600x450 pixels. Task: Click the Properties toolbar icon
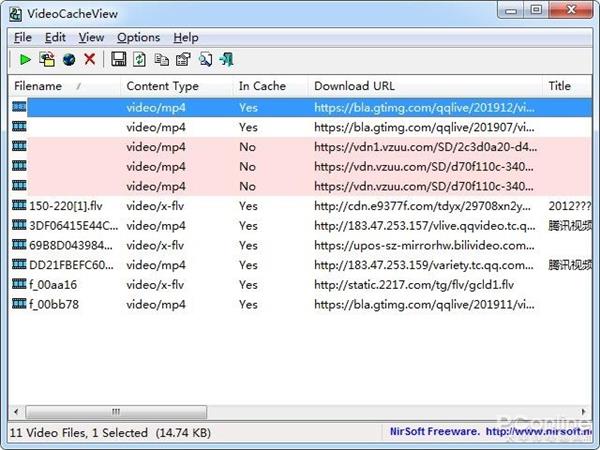[x=183, y=60]
